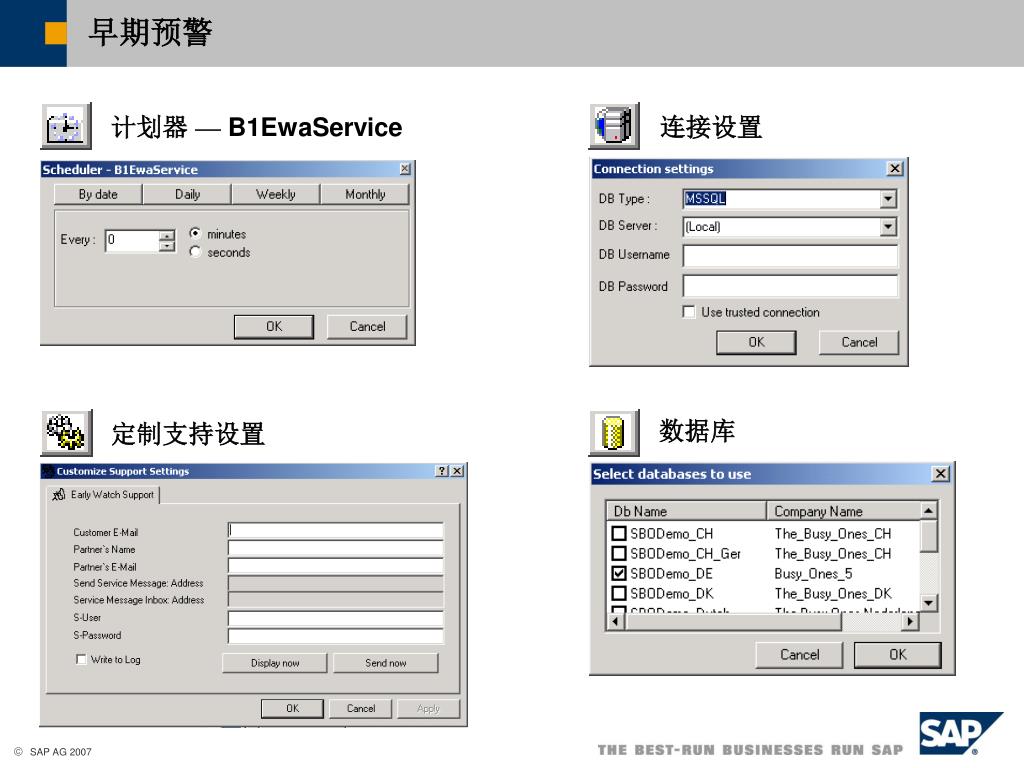Viewport: 1024px width, 768px height.
Task: Click the Scheduler clock icon
Action: 66,126
